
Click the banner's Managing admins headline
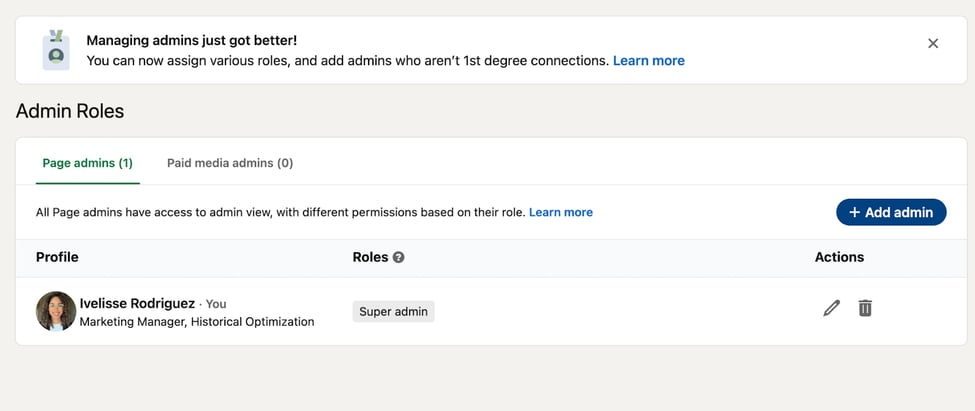pyautogui.click(x=191, y=41)
